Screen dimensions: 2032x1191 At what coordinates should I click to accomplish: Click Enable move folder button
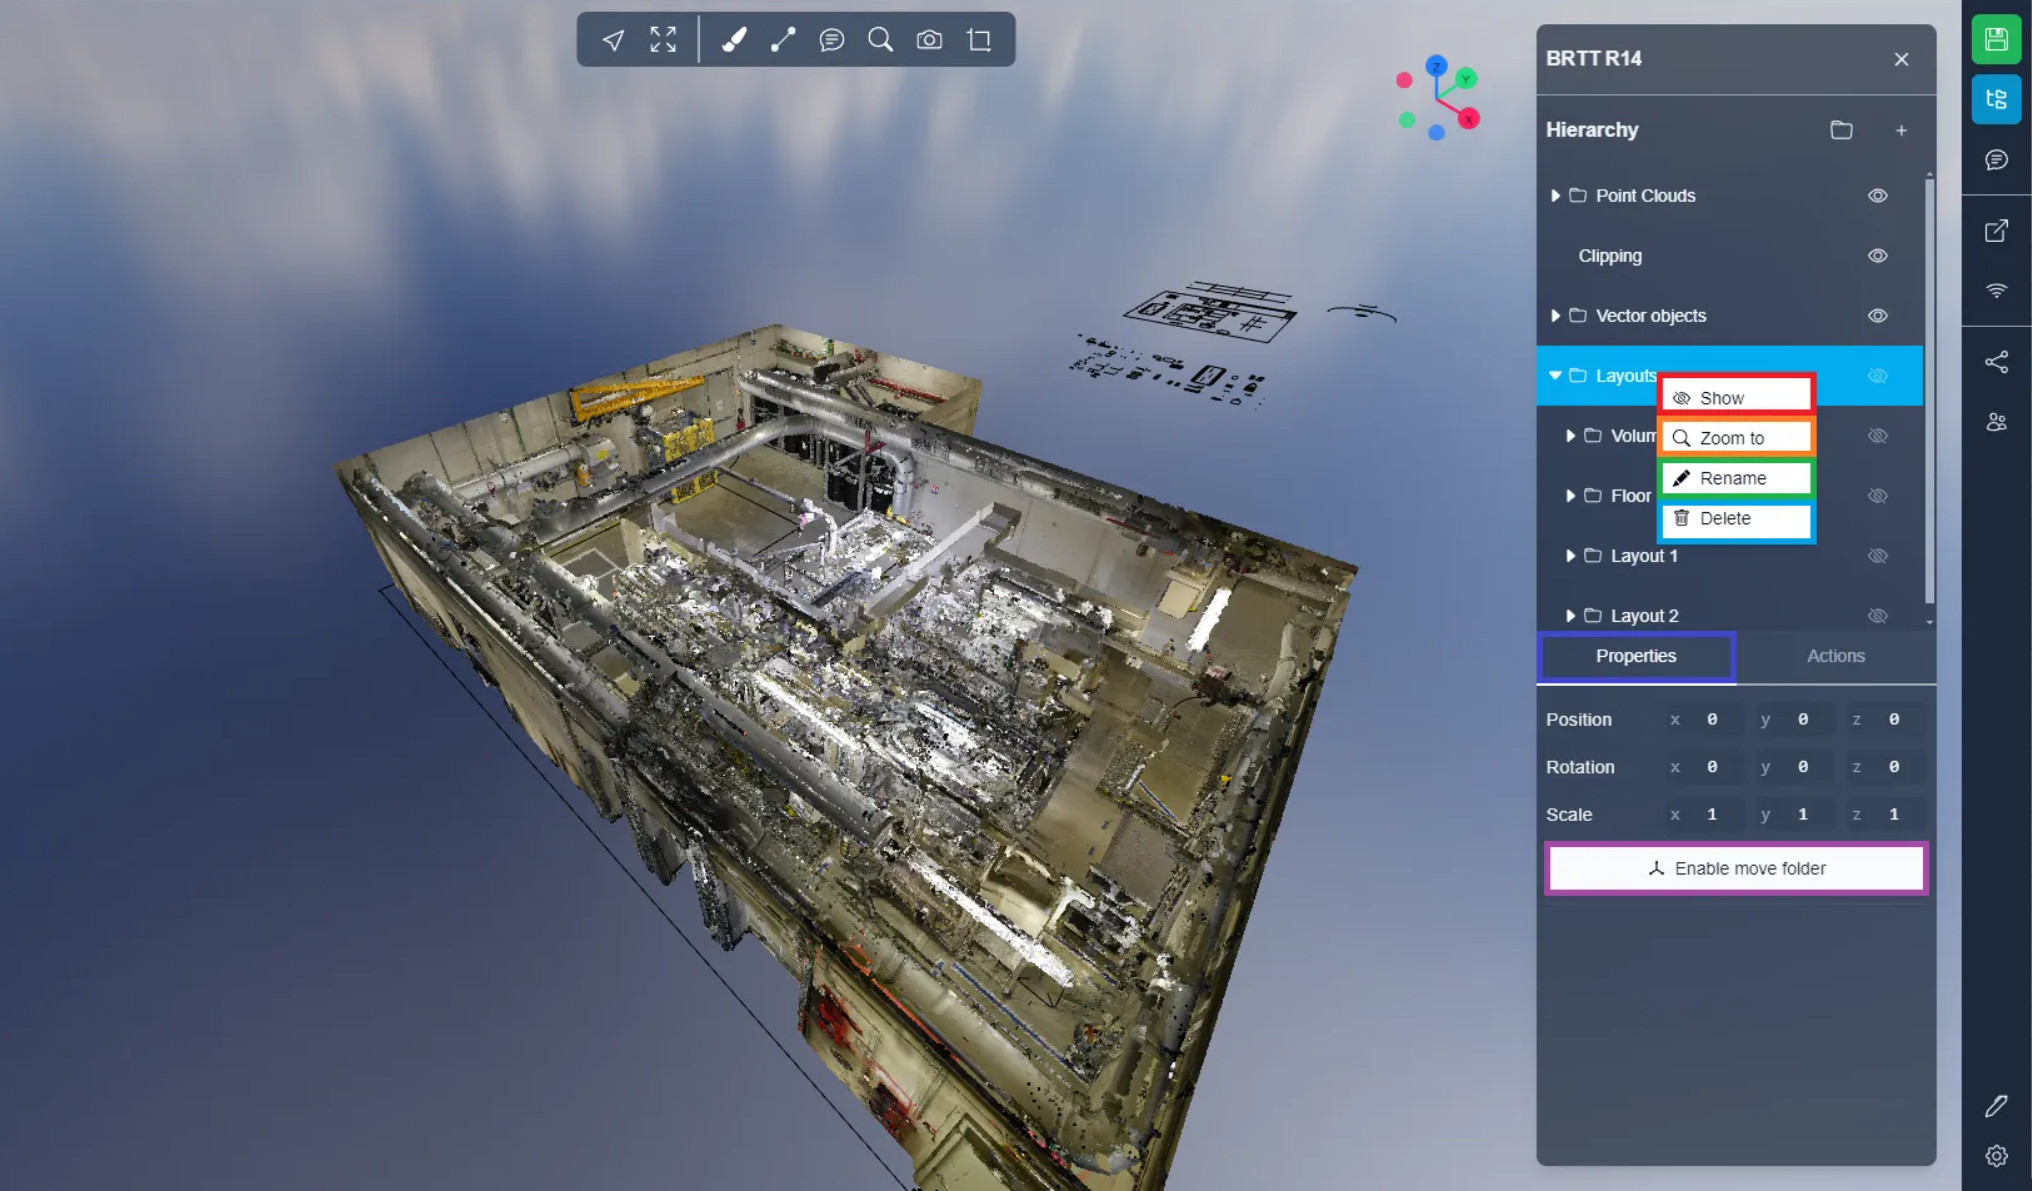coord(1735,868)
